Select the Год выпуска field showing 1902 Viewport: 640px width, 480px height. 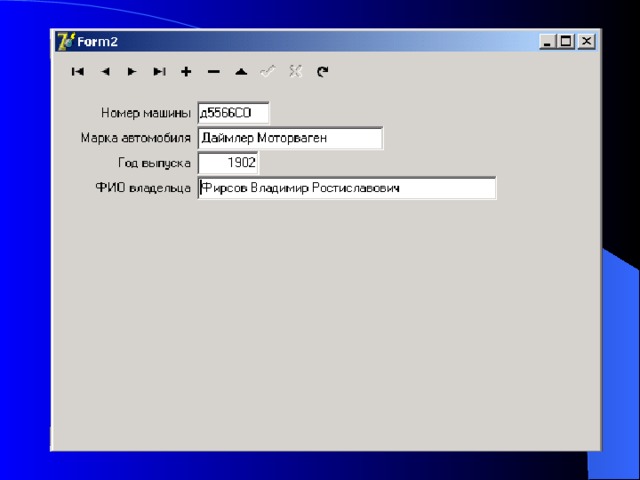[228, 162]
